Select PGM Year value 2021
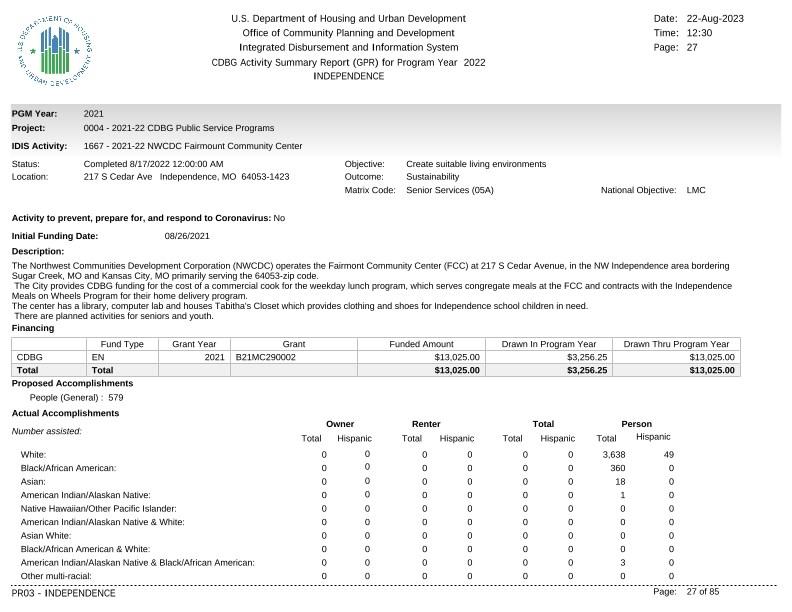Image resolution: width=792 pixels, height=612 pixels. [x=93, y=114]
